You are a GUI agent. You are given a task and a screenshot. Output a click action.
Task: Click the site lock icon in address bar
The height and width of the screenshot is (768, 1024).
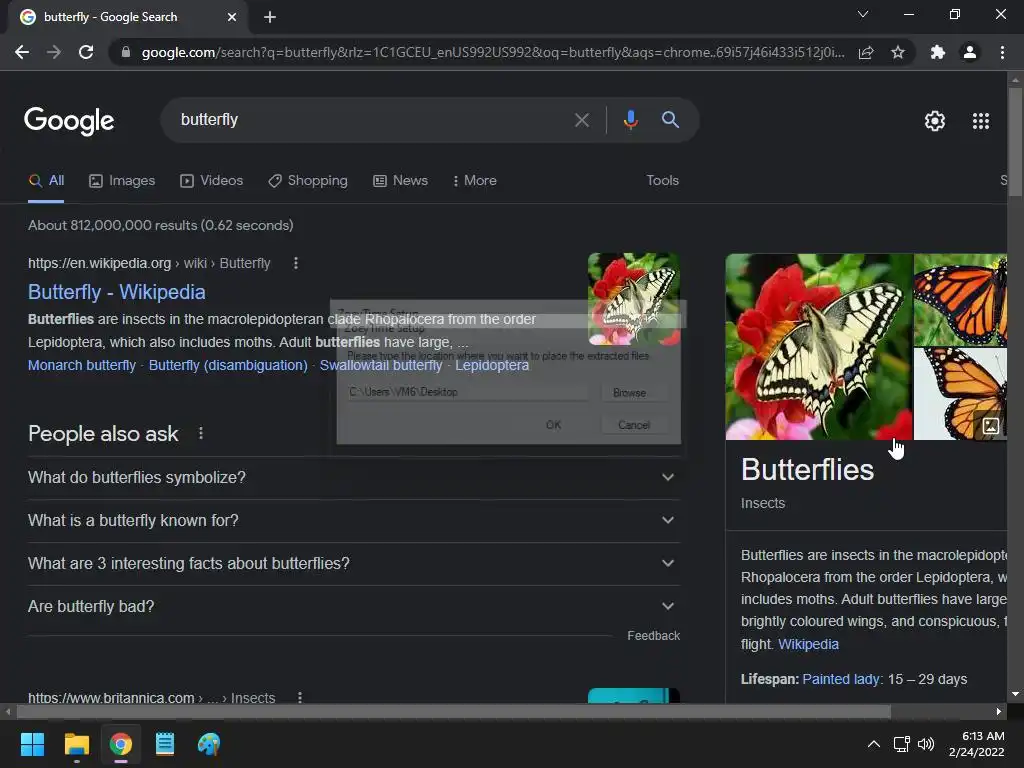coord(126,52)
